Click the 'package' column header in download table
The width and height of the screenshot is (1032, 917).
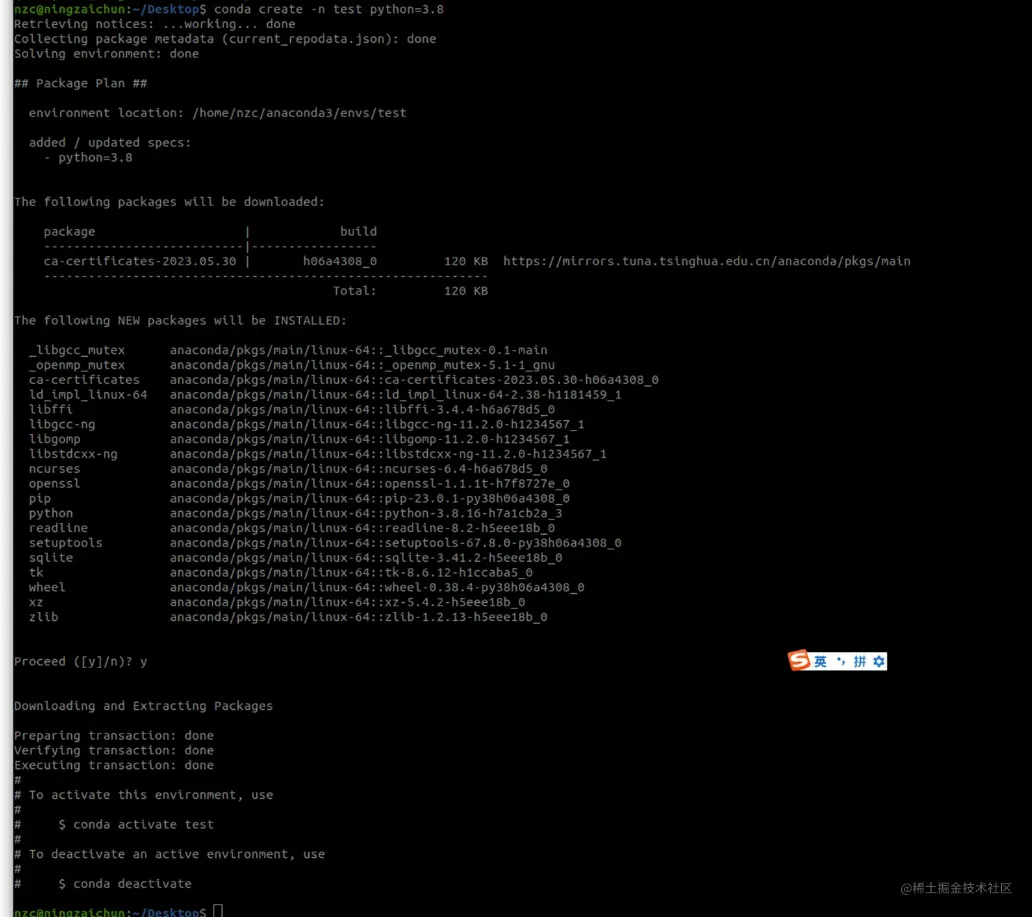[69, 231]
